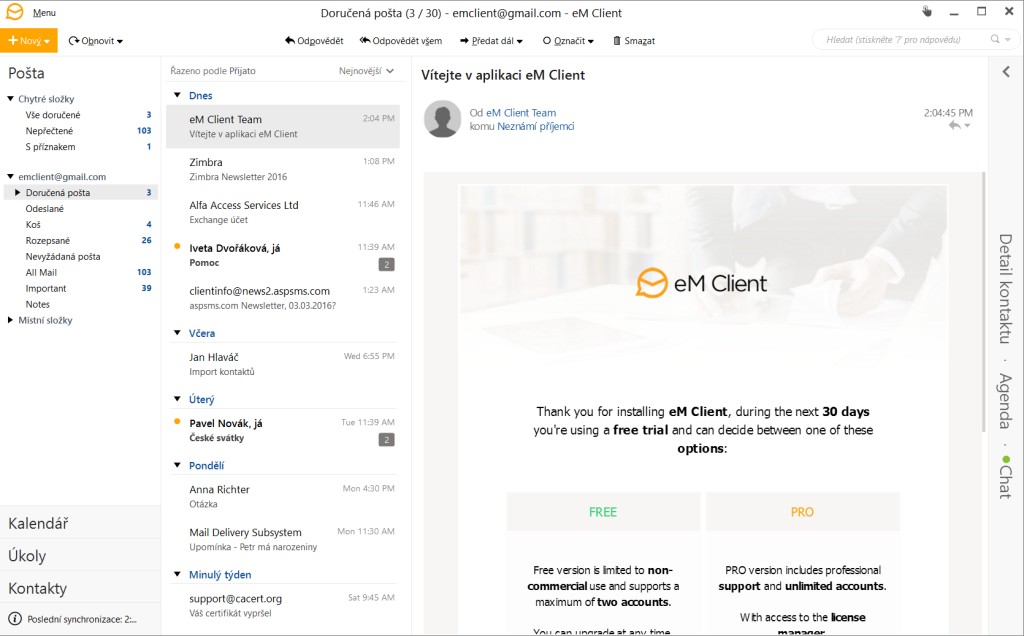
Task: Open the Jan Hlaváč Import kontaktů message
Action: point(283,364)
